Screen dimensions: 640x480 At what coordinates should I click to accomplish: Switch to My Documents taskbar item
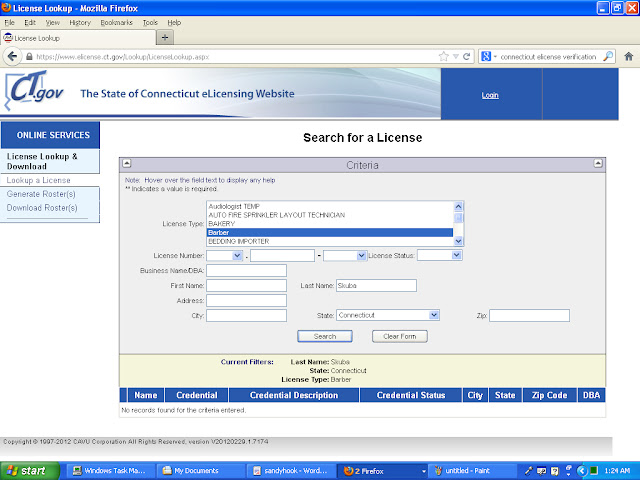pos(200,471)
